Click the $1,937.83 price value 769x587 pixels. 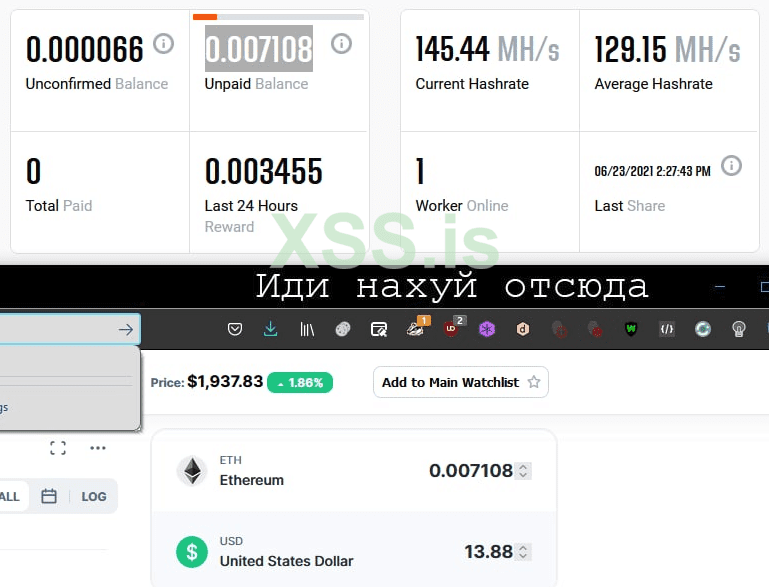click(x=225, y=381)
